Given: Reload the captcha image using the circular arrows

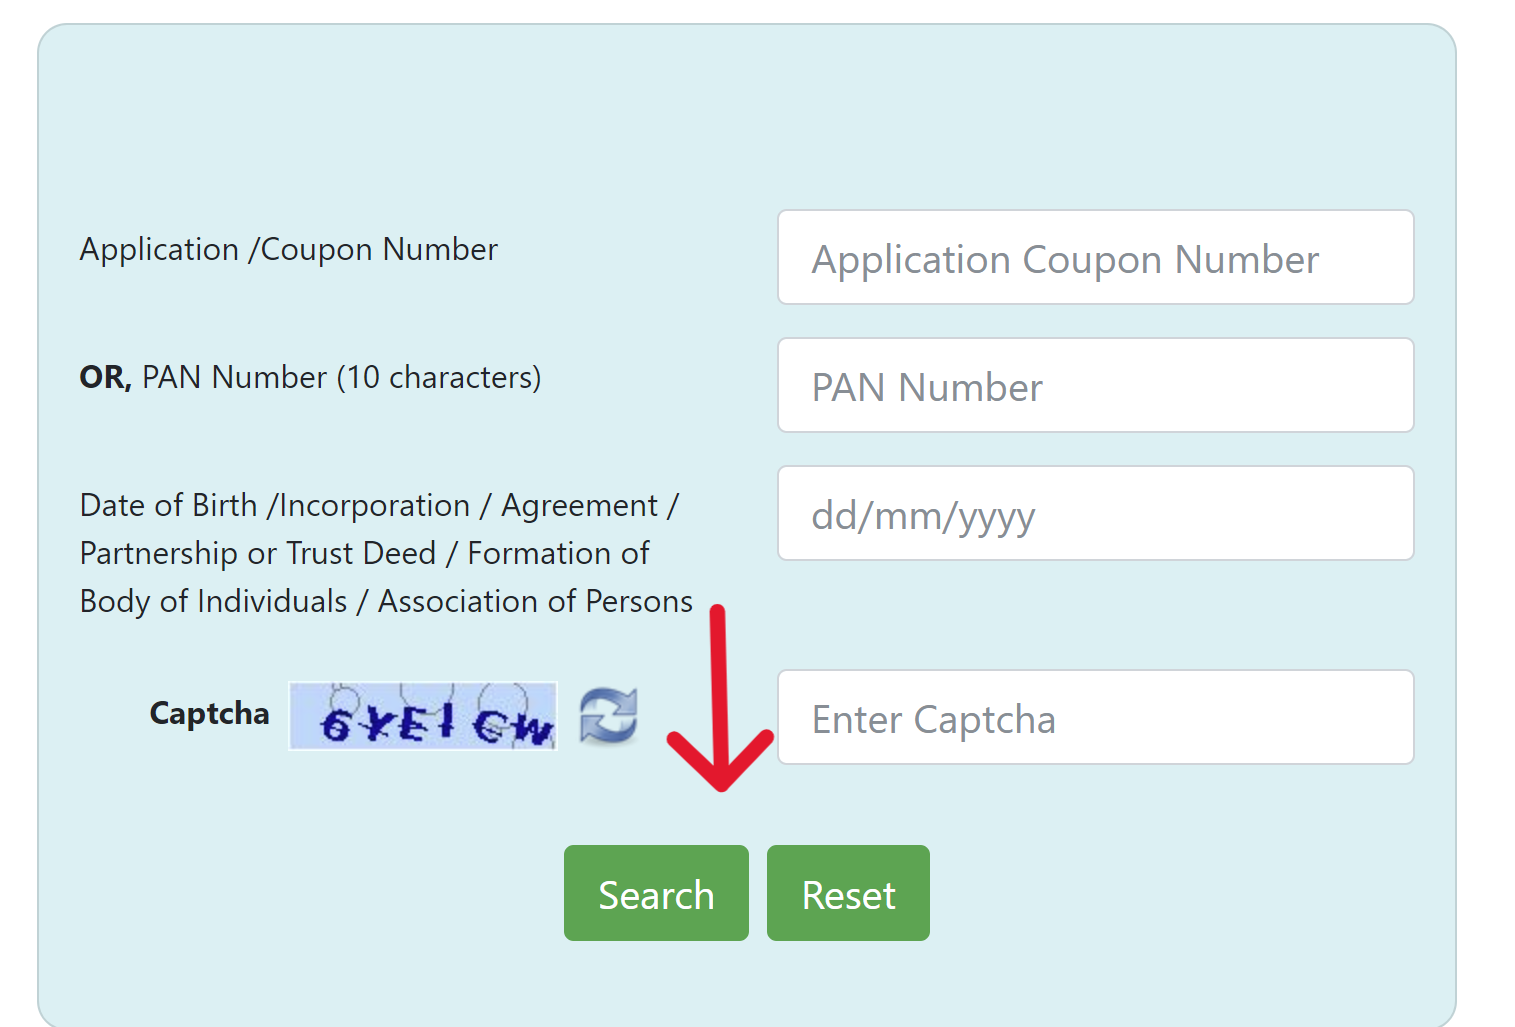Looking at the screenshot, I should [608, 716].
